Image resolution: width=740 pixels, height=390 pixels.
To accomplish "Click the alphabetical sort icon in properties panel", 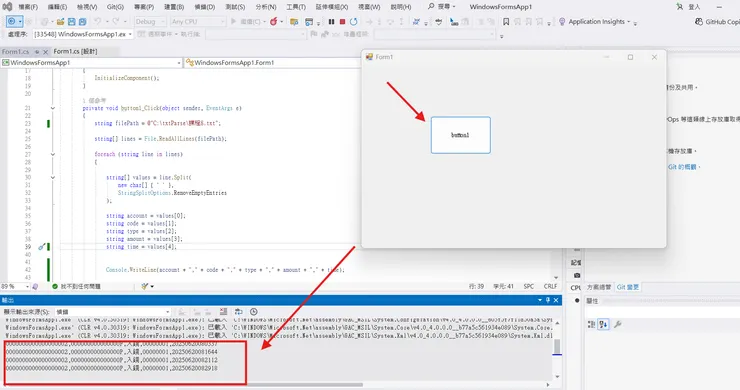I will point(603,324).
